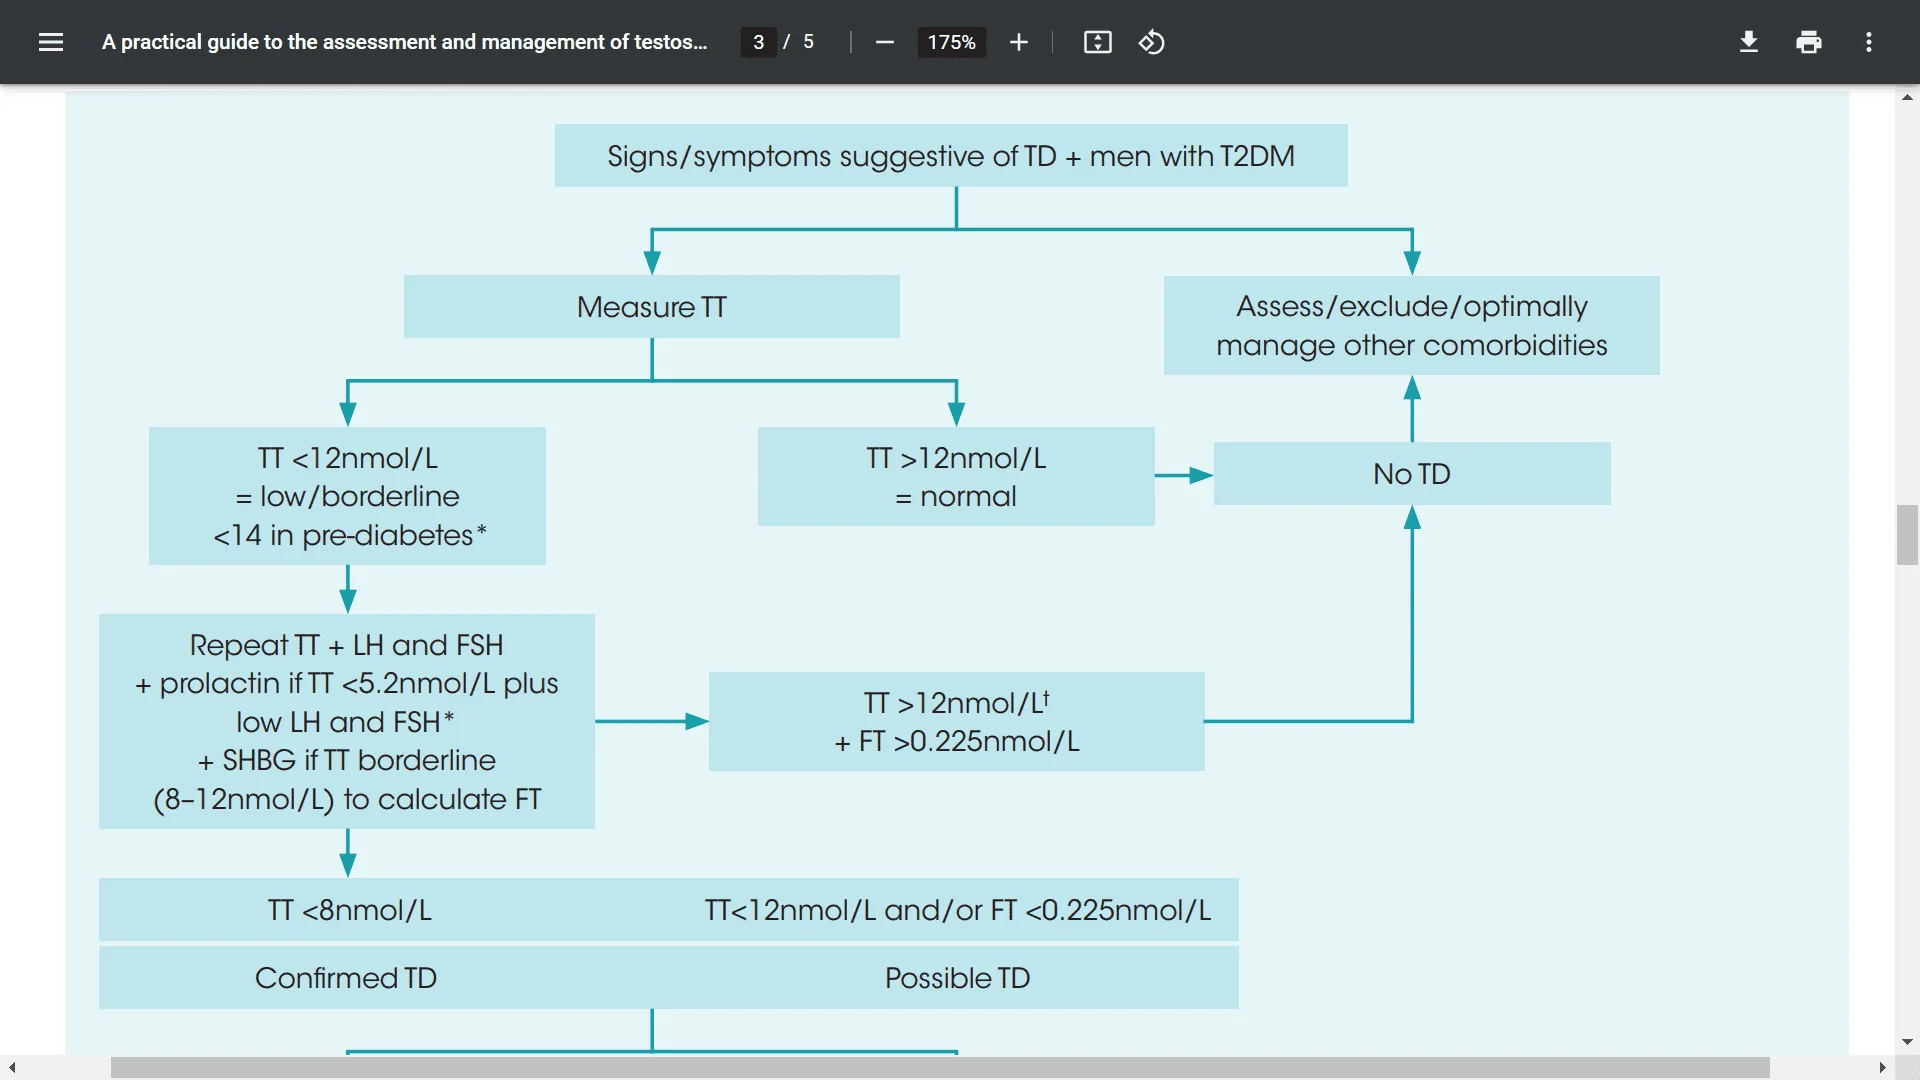Click 'TT<12nmol/L and/or FT <0.225nmol/L' text
The image size is (1920, 1080).
[x=957, y=910]
